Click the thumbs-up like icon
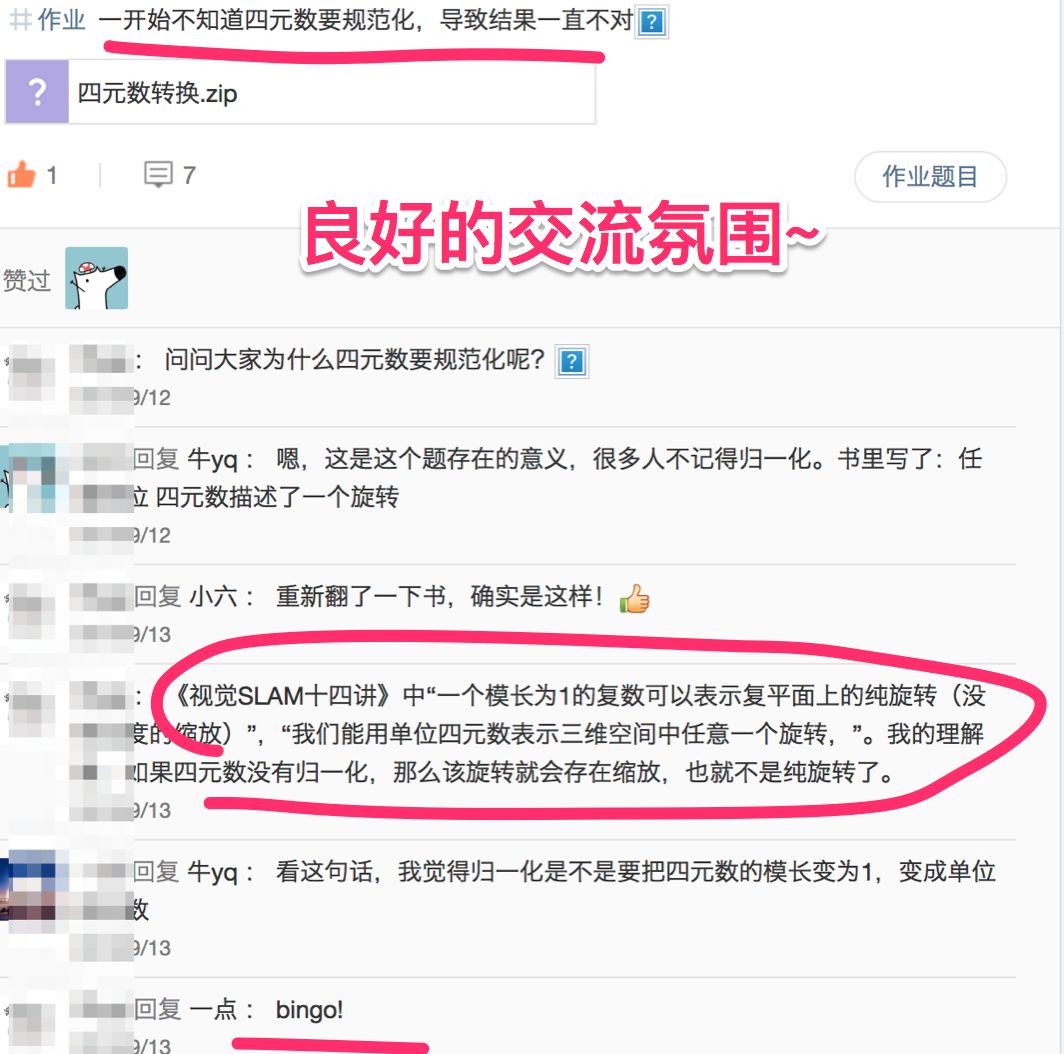Image resolution: width=1064 pixels, height=1054 pixels. point(21,174)
